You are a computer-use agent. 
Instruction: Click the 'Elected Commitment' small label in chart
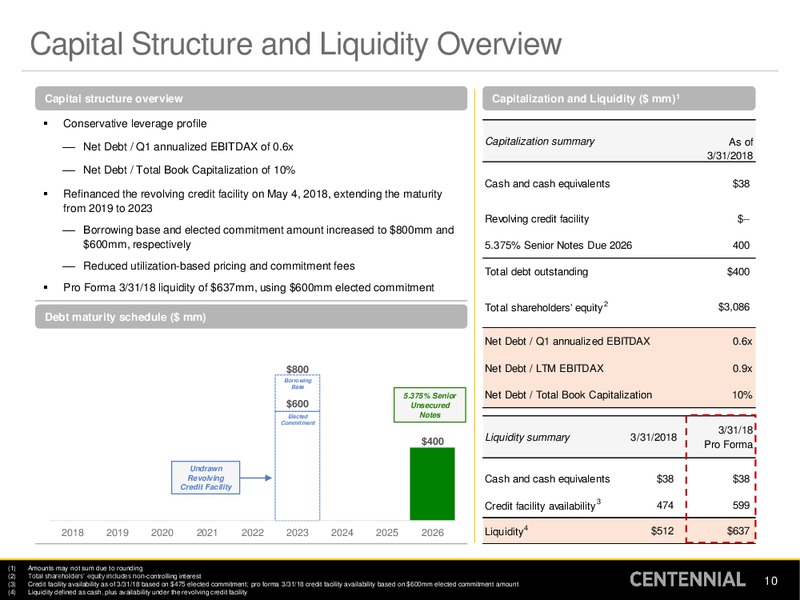click(x=297, y=419)
